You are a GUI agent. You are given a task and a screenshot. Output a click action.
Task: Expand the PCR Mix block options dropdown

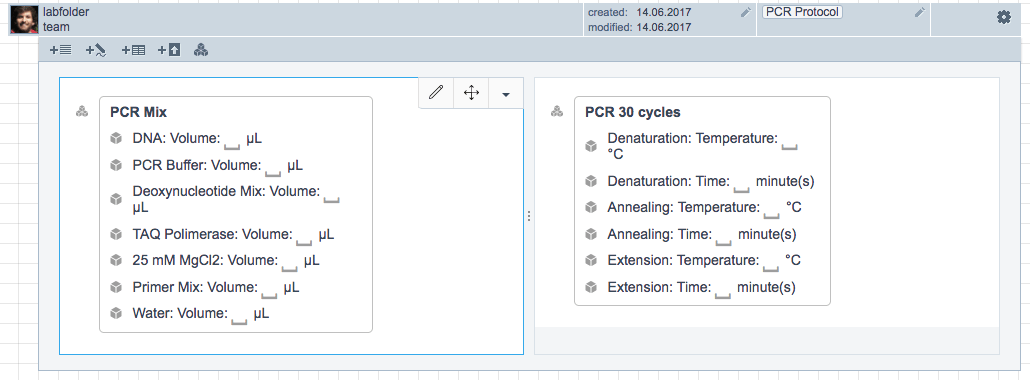[505, 93]
